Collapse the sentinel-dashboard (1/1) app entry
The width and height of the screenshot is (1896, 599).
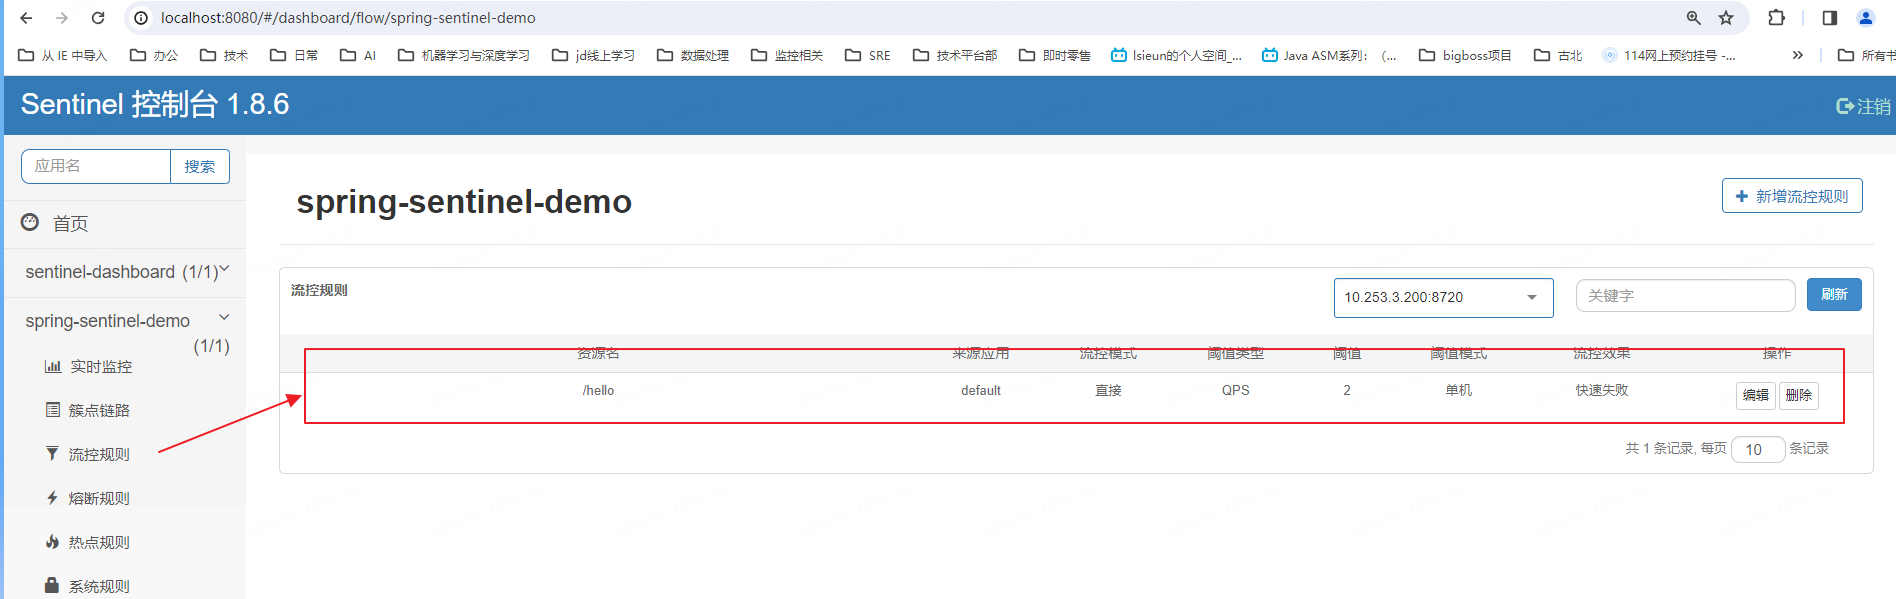(x=126, y=272)
